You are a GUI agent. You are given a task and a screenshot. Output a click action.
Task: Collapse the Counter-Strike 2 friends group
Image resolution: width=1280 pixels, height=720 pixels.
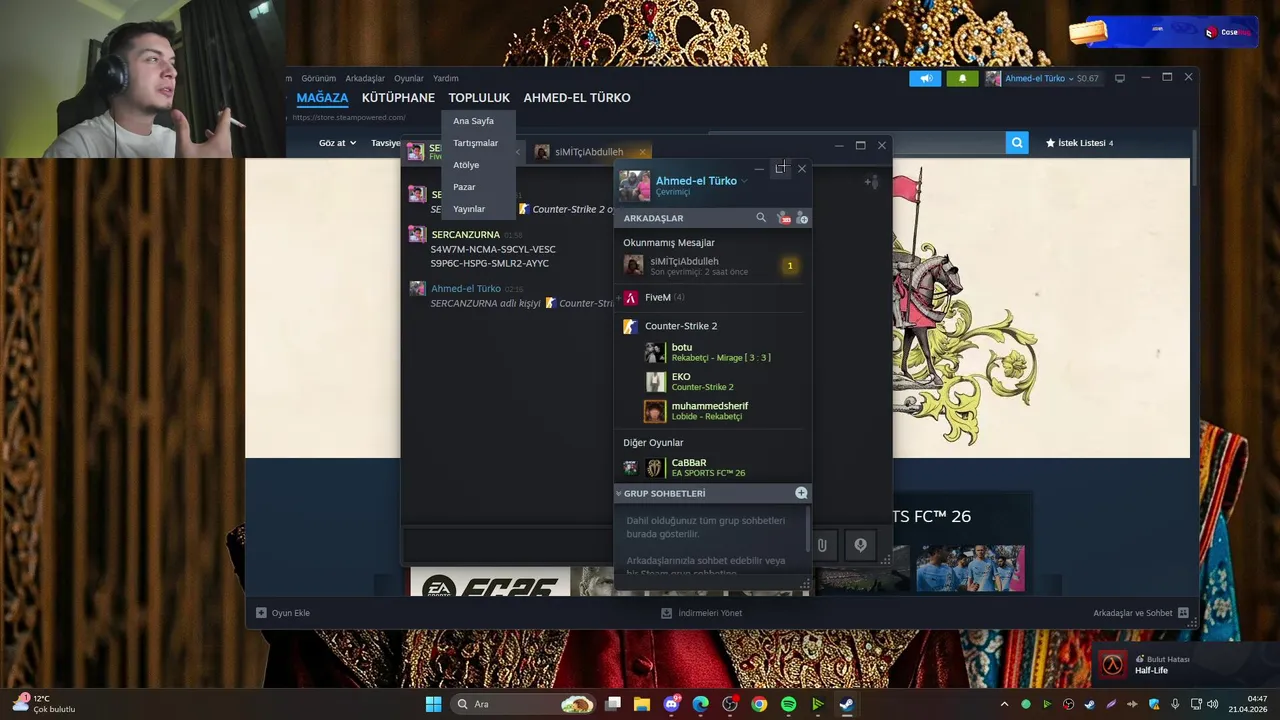pyautogui.click(x=681, y=326)
